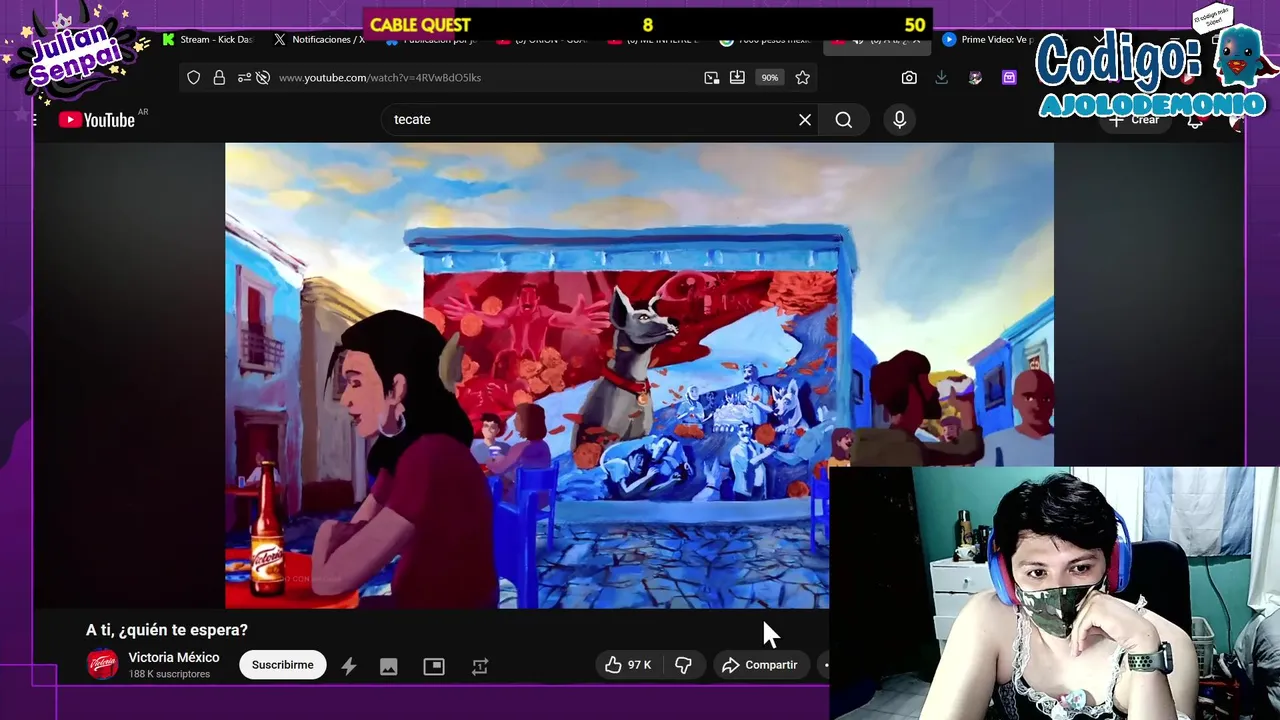Select the youtube.com URL in address bar

point(380,78)
